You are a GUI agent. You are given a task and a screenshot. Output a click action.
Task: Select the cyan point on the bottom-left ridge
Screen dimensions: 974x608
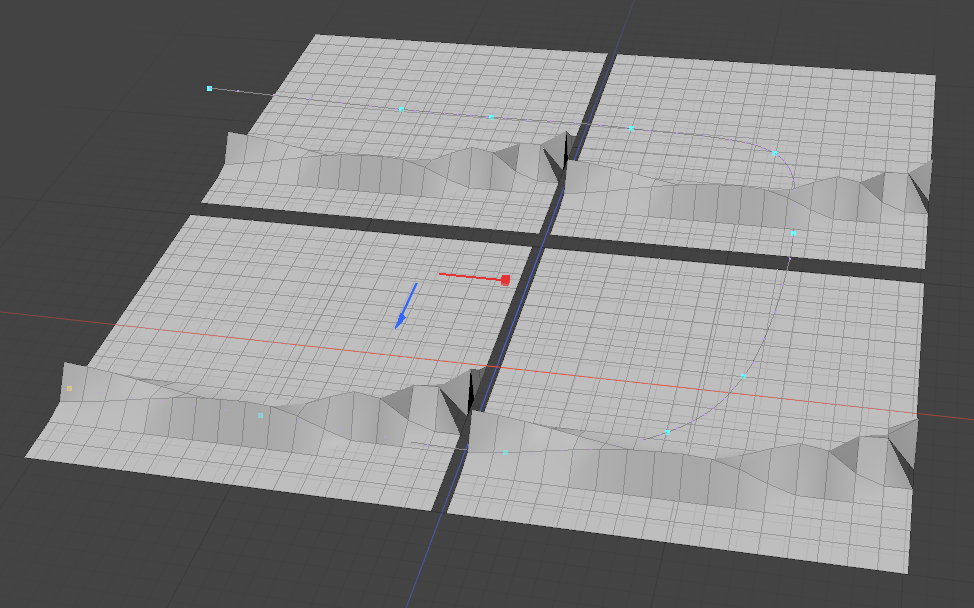click(x=260, y=414)
